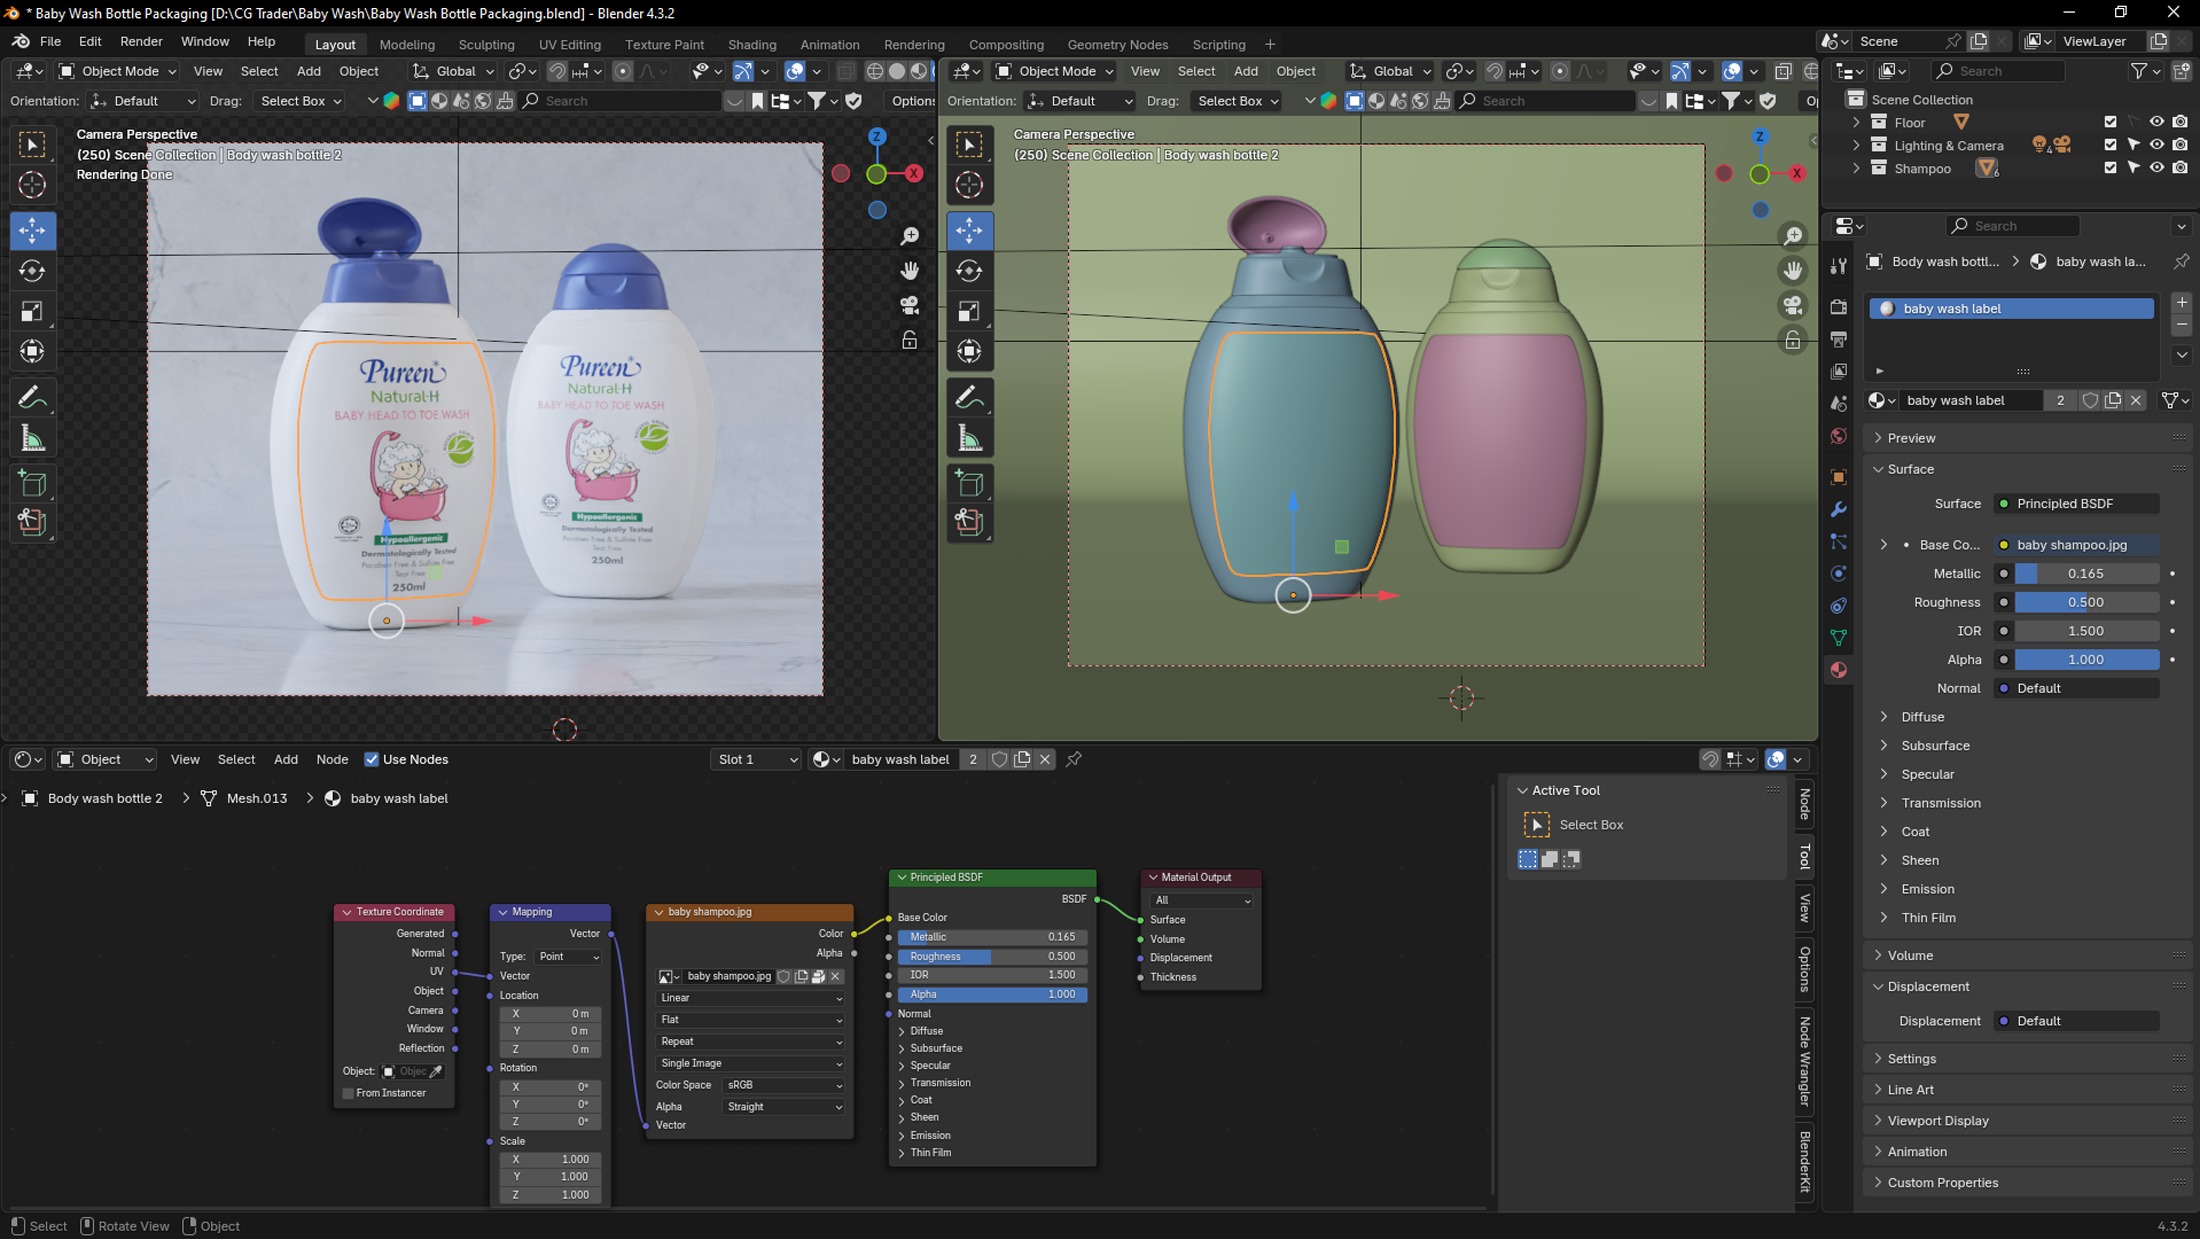Open the World properties tab
Screen dimensions: 2200x1239
(x=1838, y=436)
